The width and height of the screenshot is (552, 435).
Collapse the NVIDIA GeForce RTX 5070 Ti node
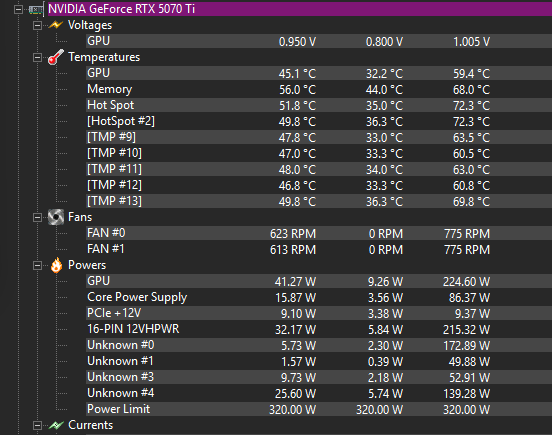coord(18,9)
